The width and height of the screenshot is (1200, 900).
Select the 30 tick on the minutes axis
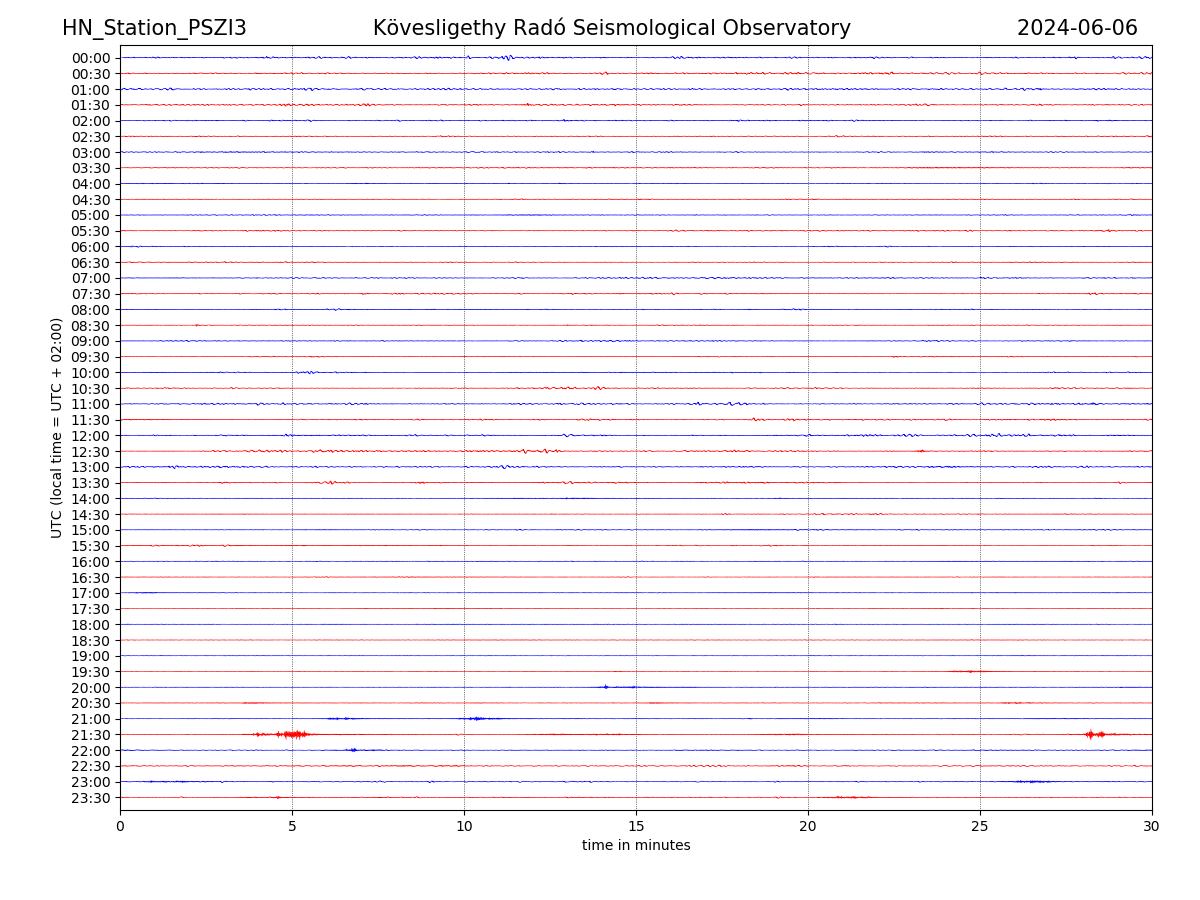1152,827
